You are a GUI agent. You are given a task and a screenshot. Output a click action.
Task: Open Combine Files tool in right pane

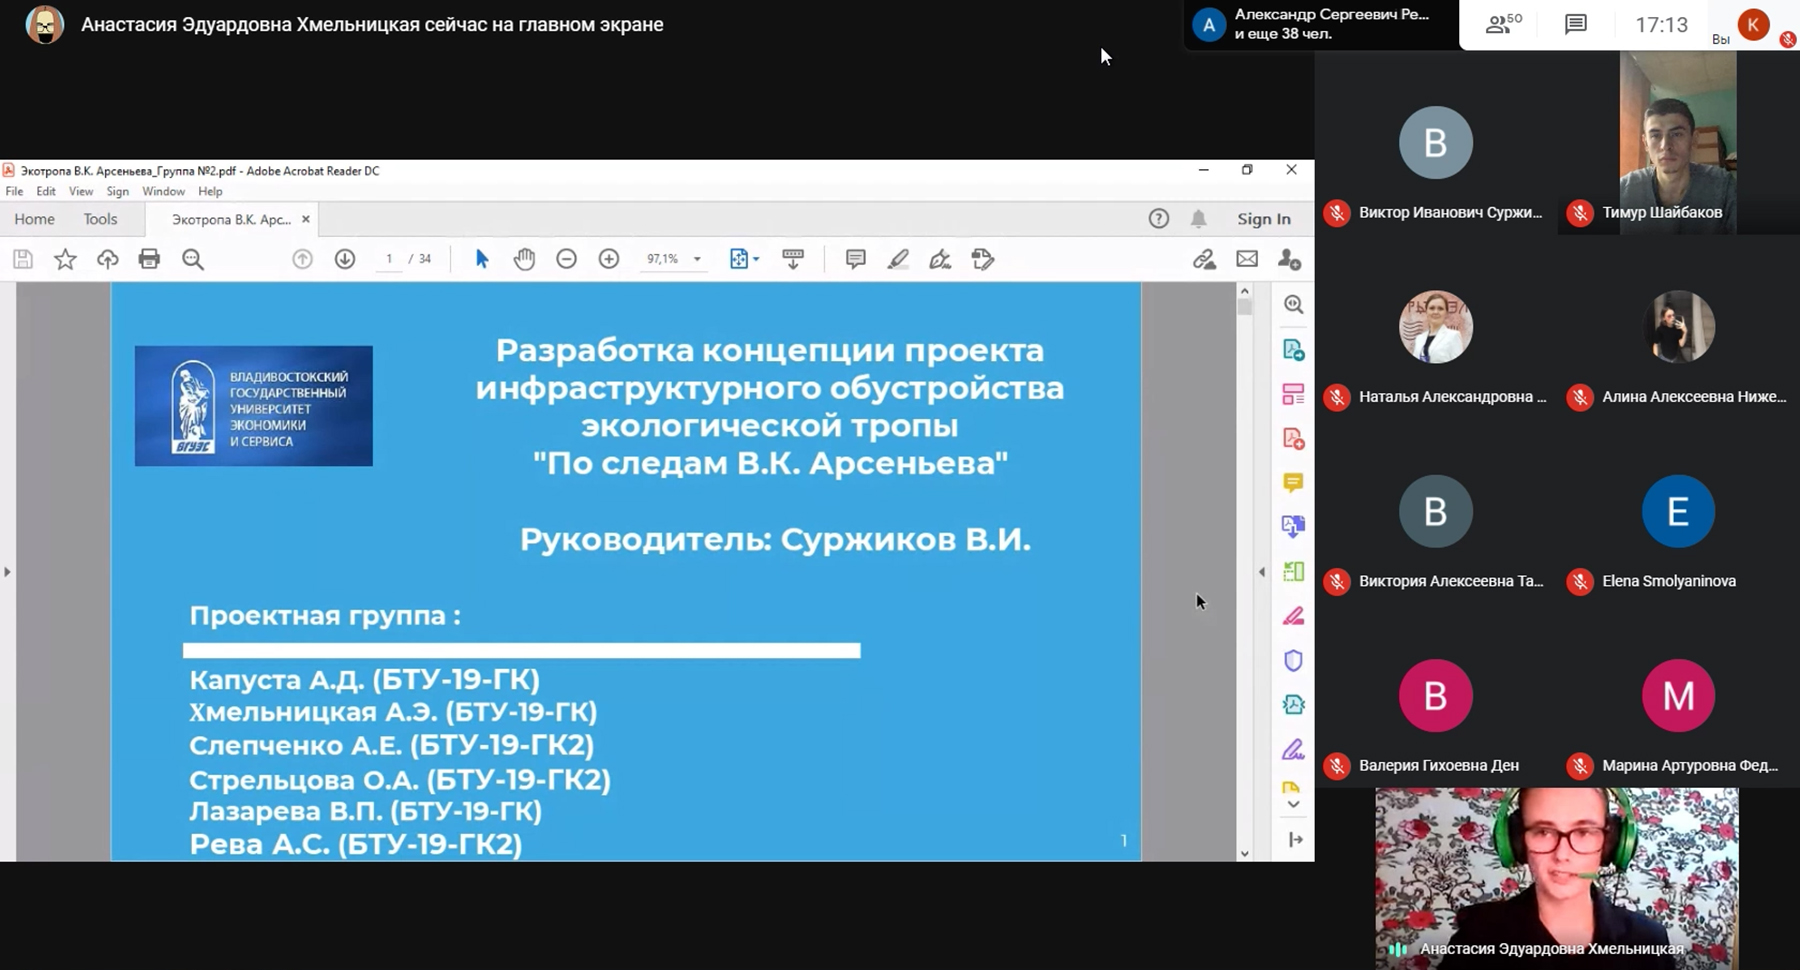1294,527
